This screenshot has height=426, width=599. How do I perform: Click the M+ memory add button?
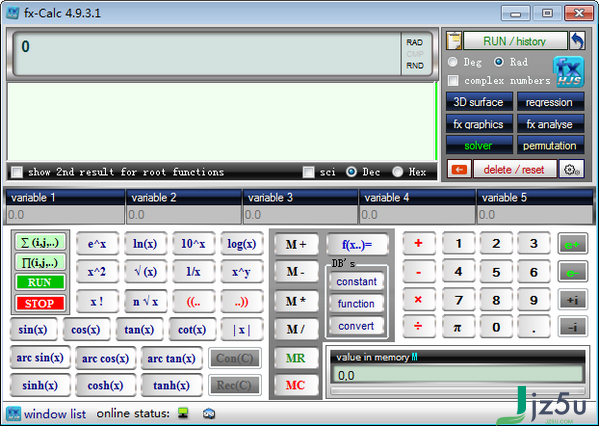point(296,245)
